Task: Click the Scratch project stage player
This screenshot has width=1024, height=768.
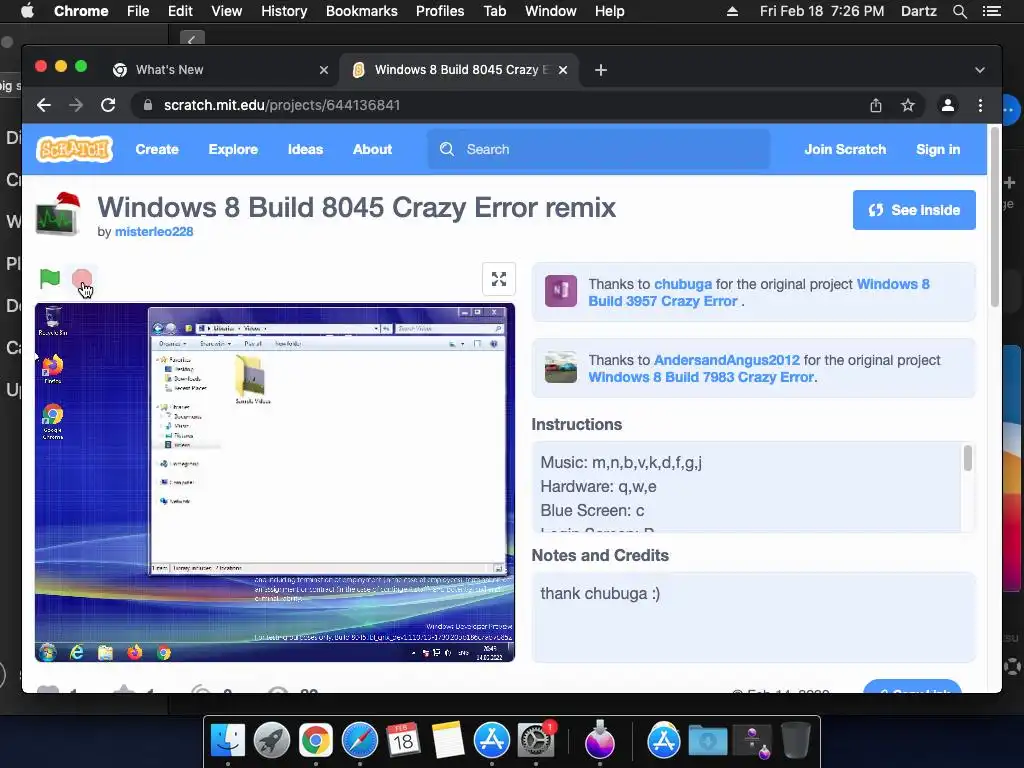Action: (x=275, y=483)
